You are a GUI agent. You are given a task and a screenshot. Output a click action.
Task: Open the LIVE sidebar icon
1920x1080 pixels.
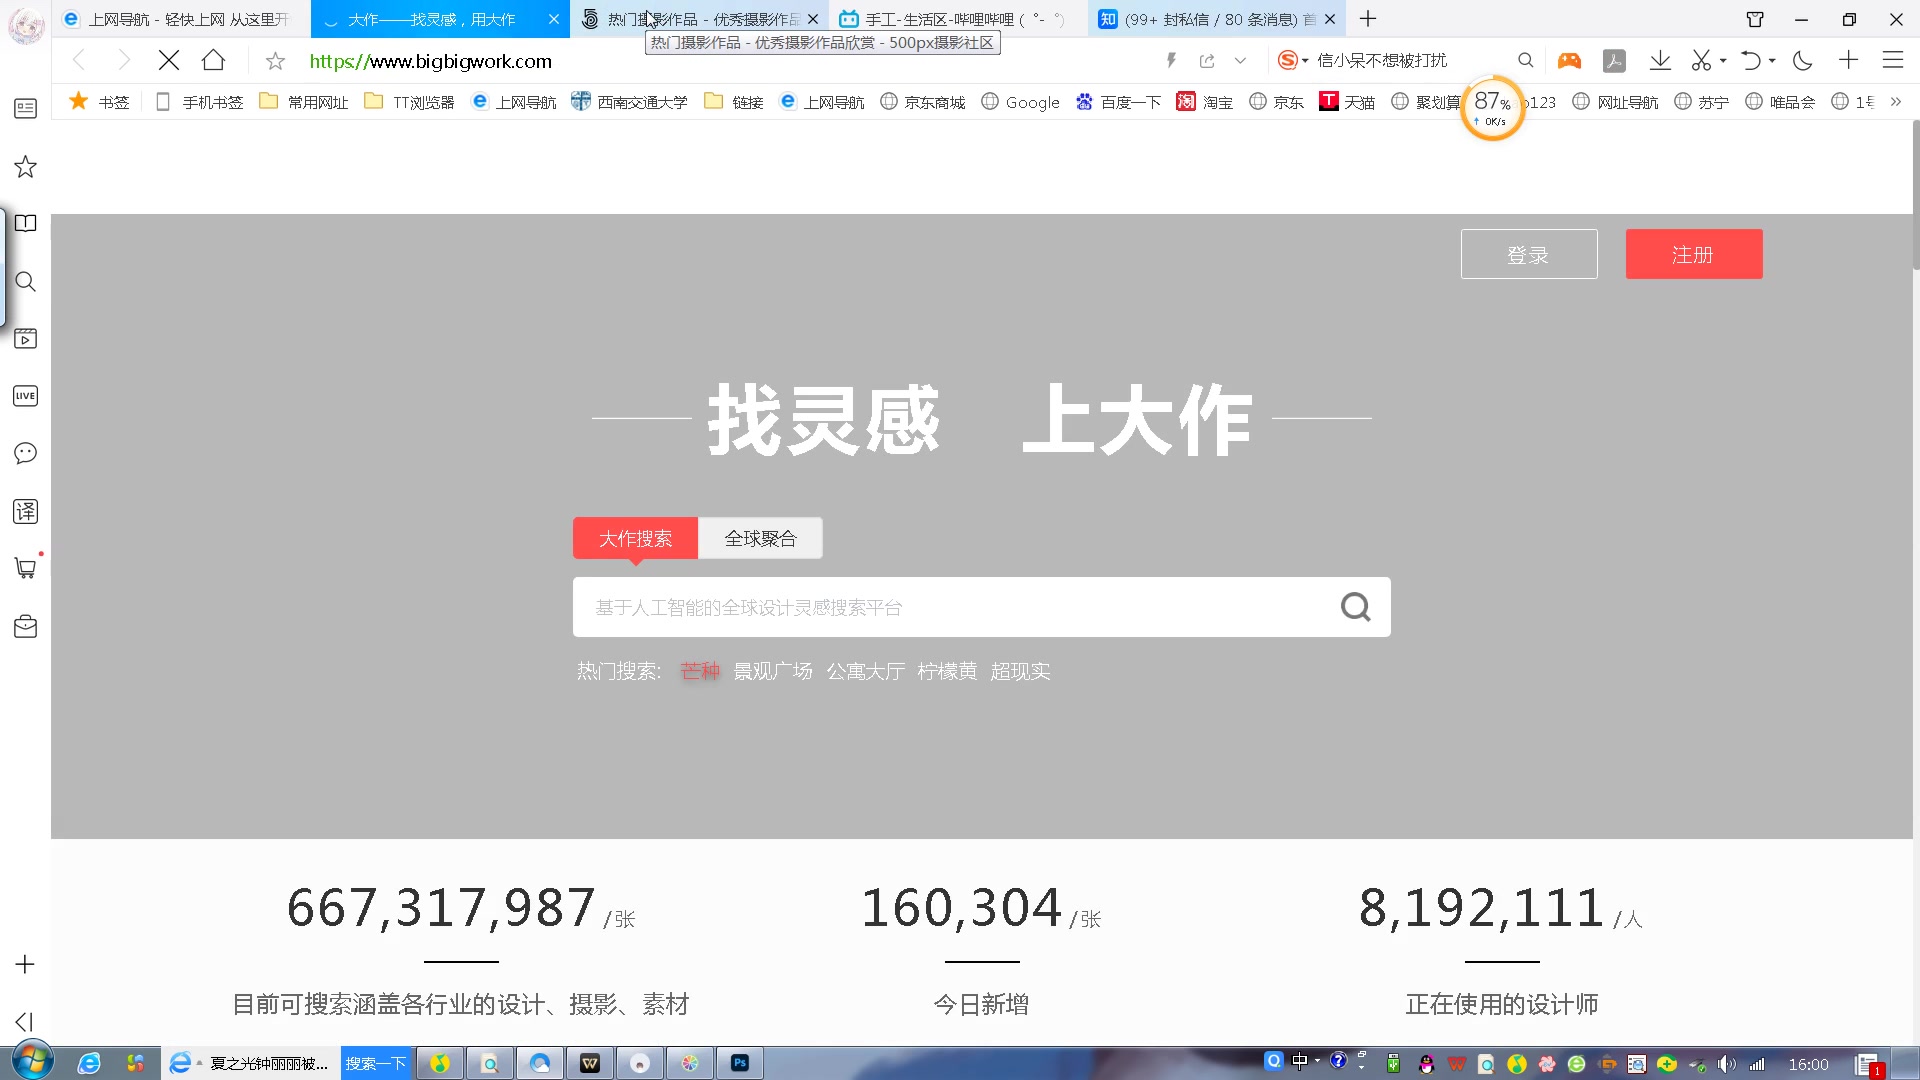[25, 396]
